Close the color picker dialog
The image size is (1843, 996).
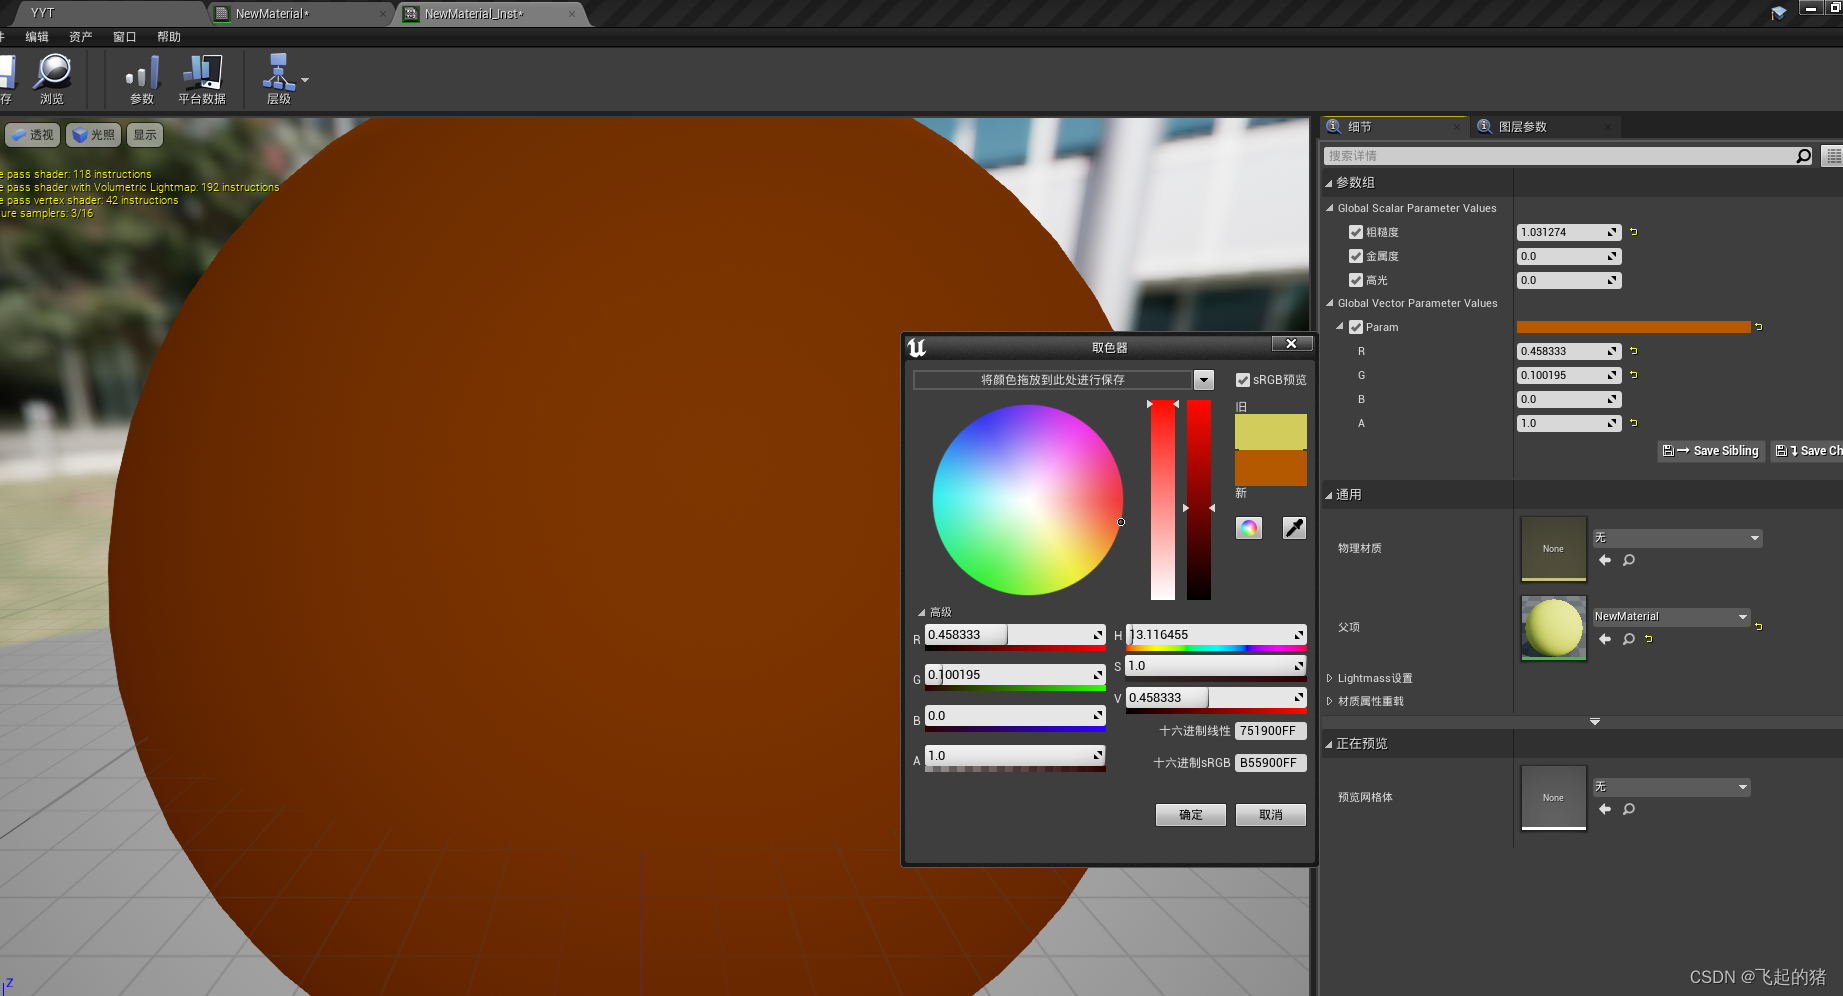click(x=1291, y=344)
